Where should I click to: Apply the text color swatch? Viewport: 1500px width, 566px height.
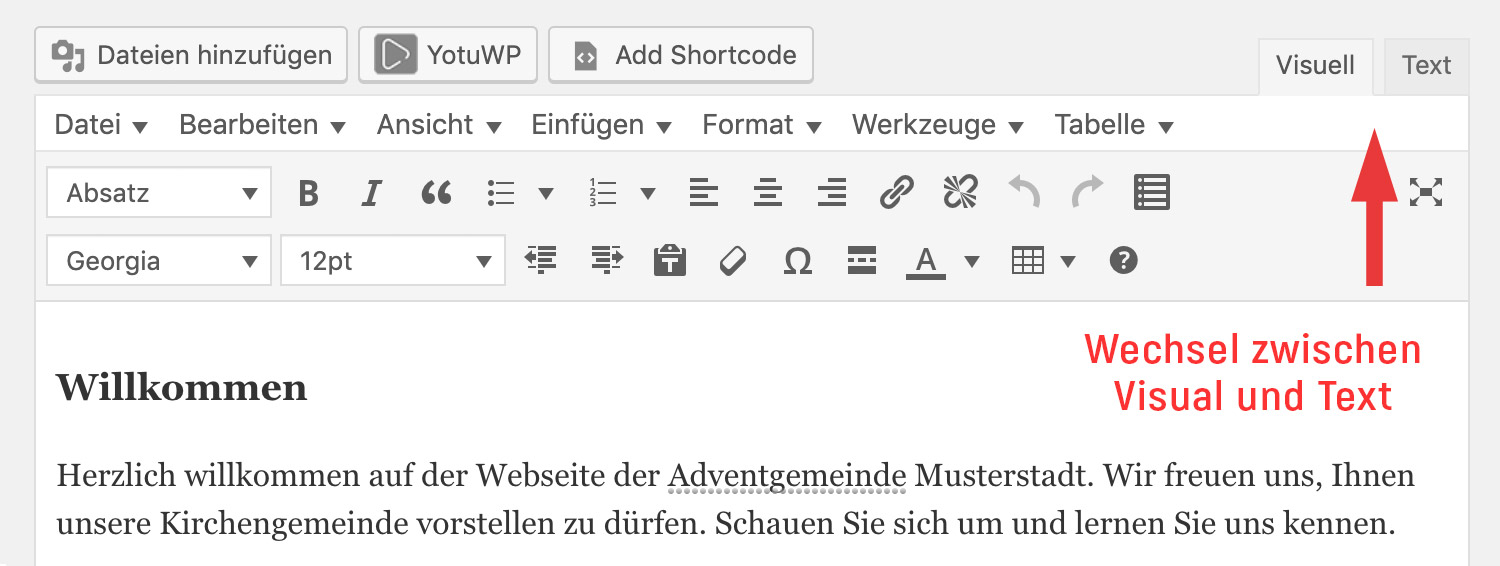926,261
